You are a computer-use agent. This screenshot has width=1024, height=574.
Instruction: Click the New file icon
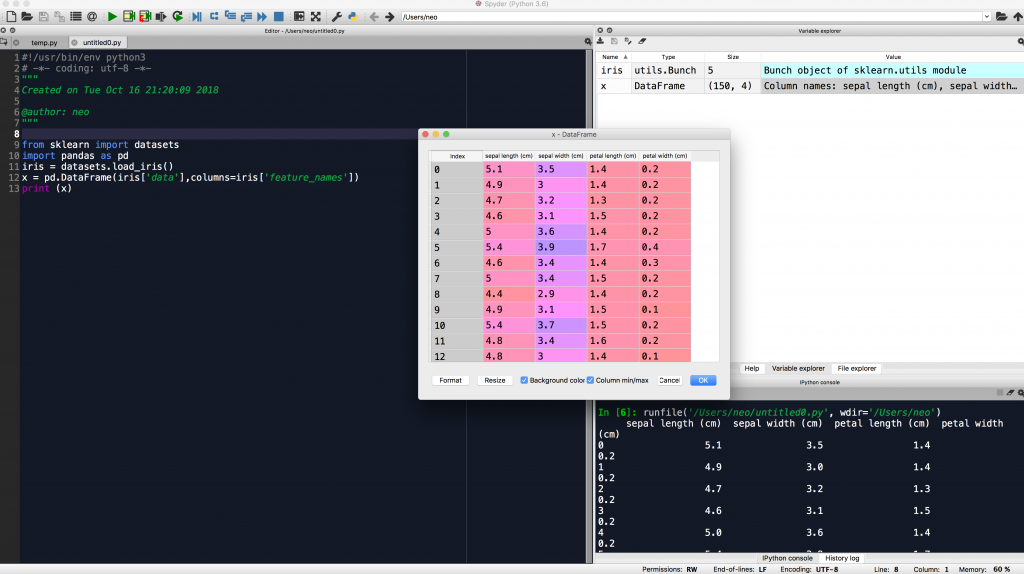click(x=11, y=16)
